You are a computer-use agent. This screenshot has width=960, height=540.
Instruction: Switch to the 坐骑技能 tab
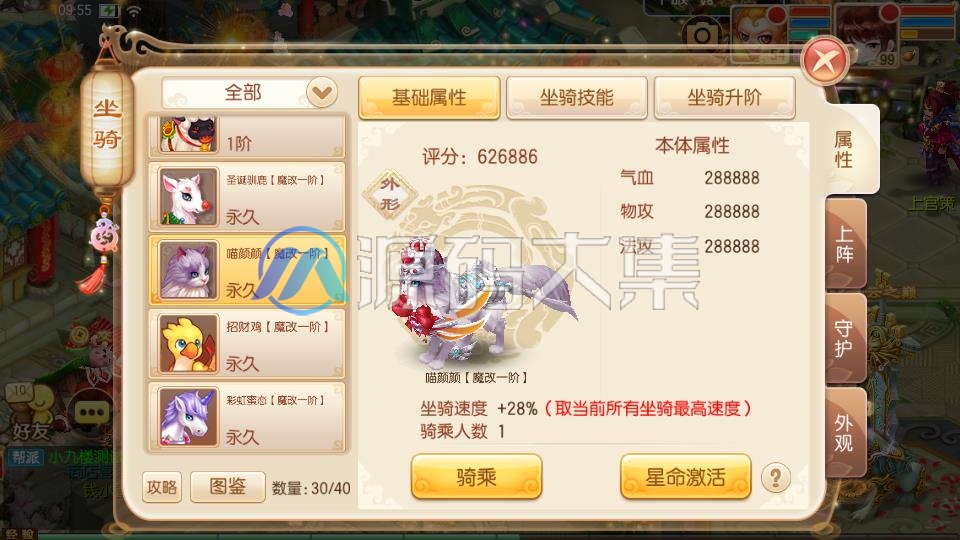577,97
